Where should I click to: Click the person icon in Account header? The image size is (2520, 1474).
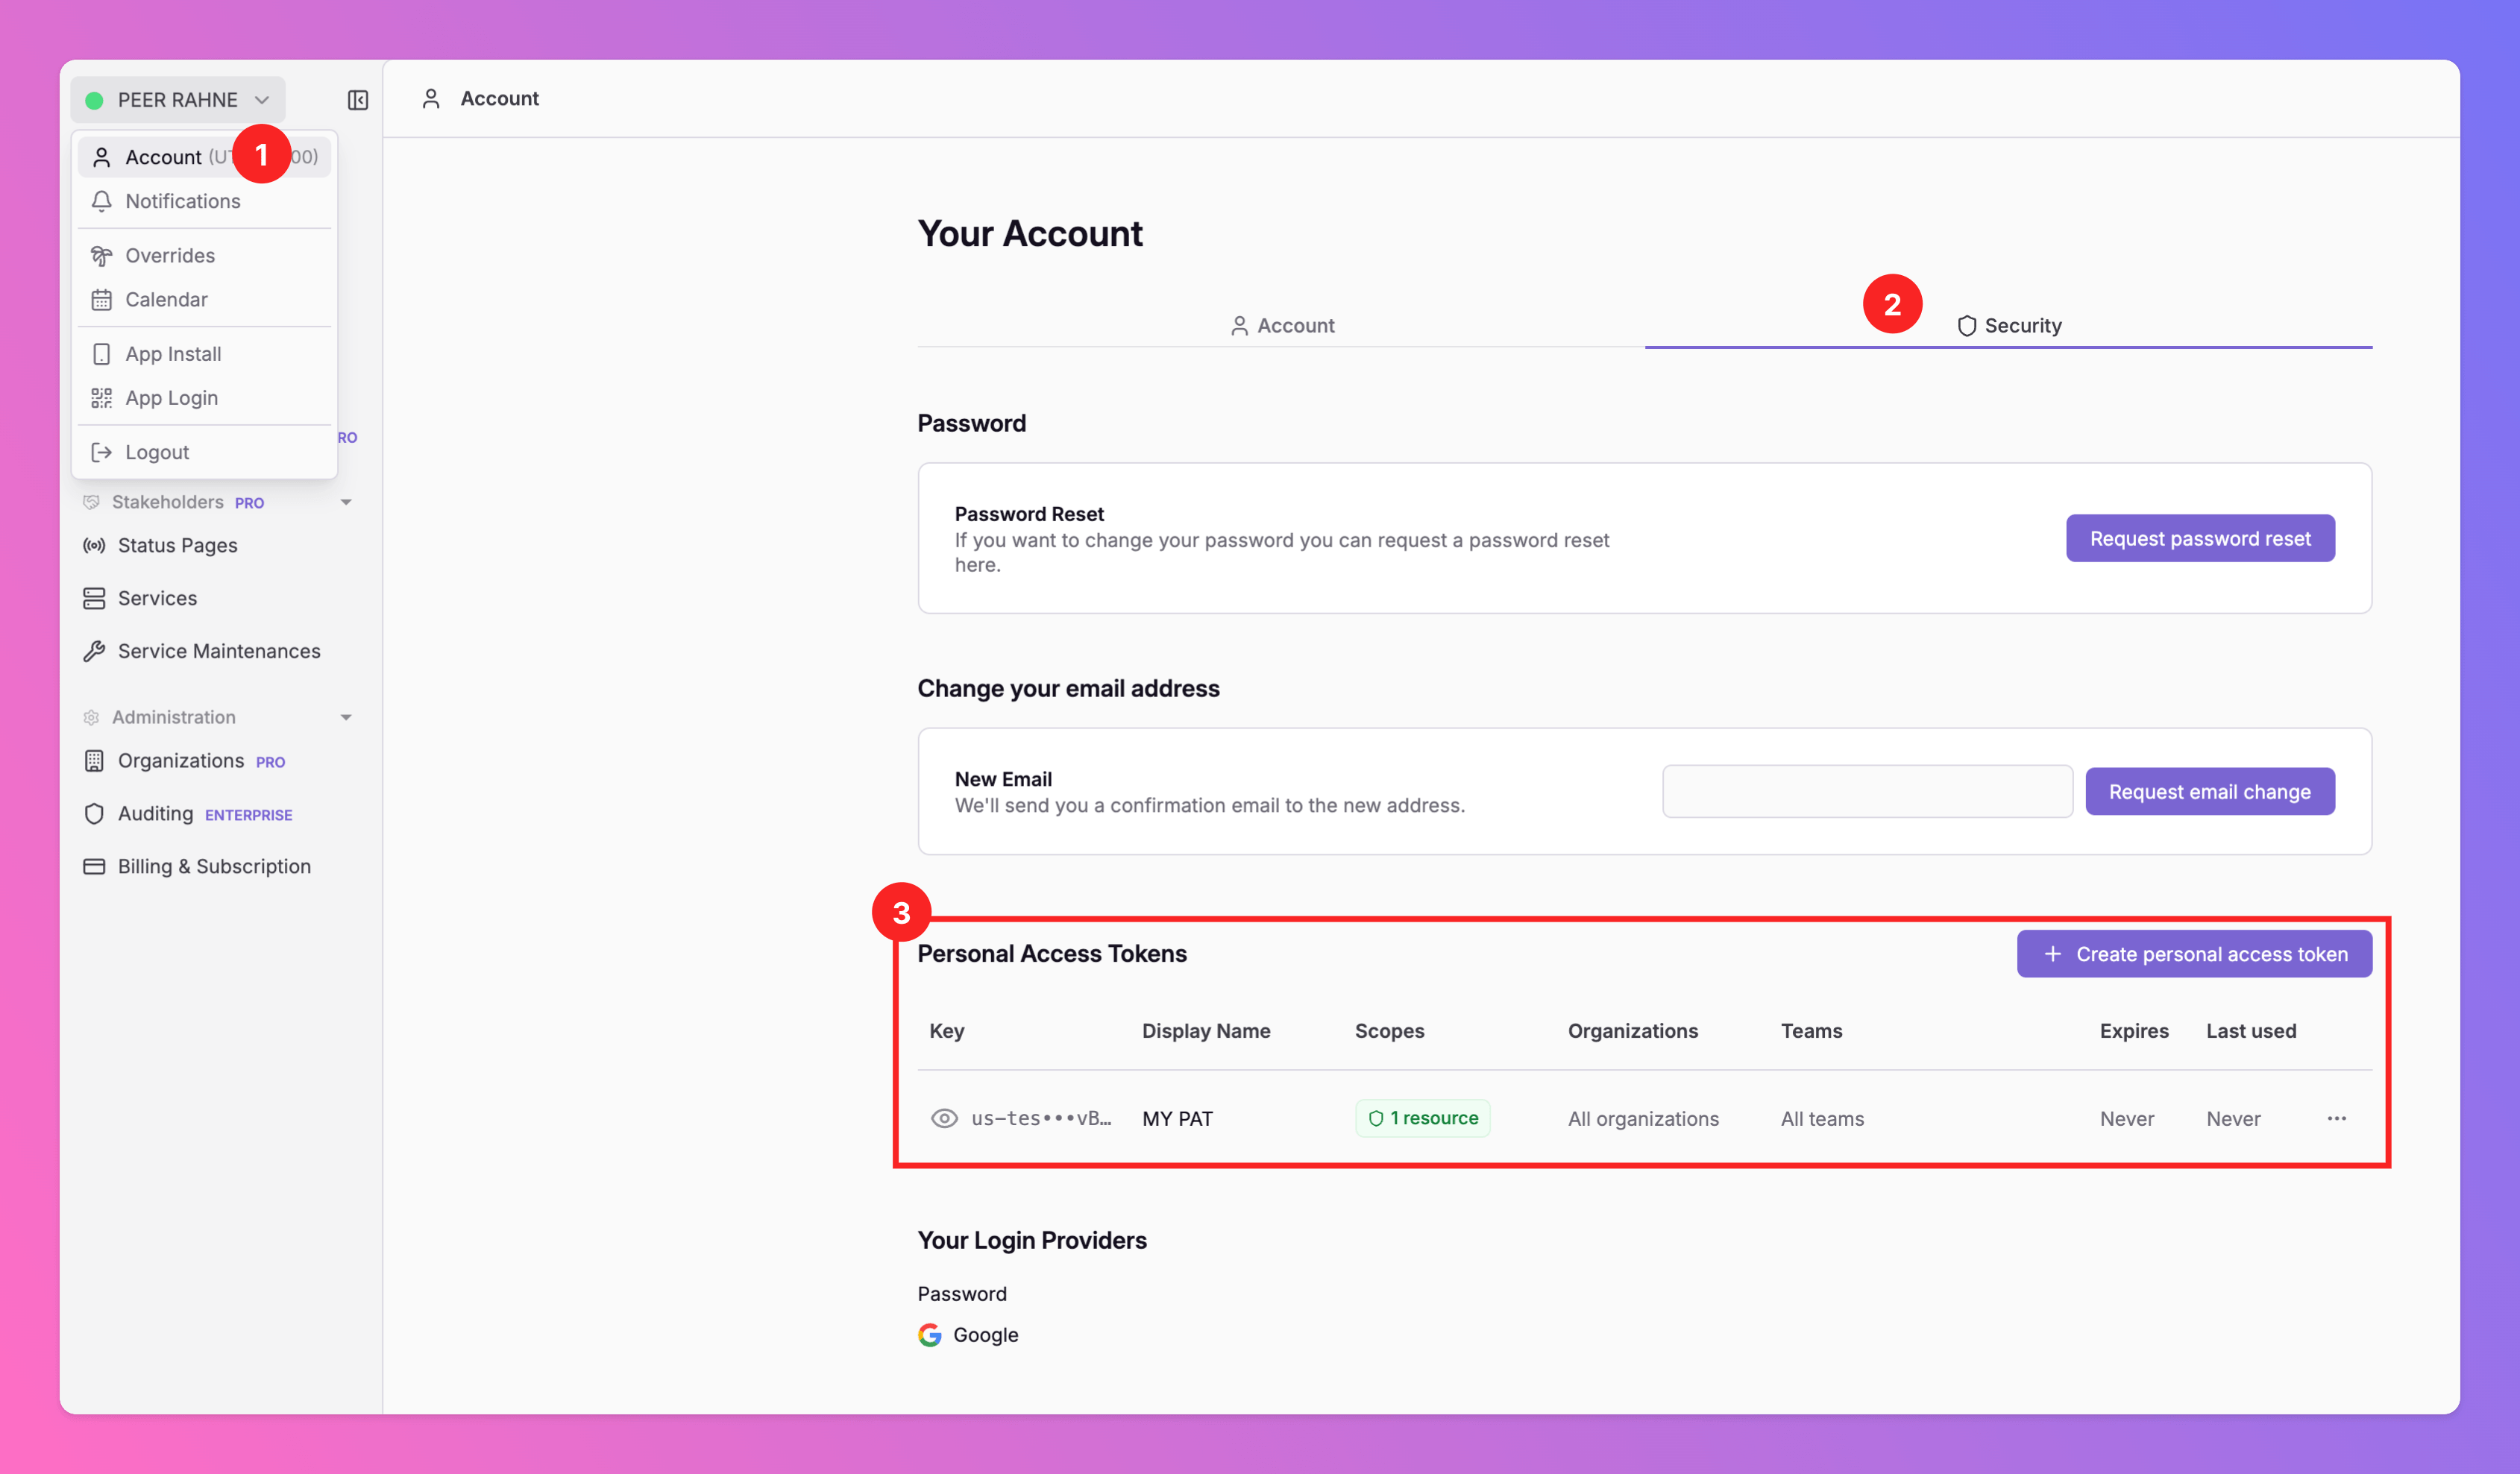click(x=431, y=98)
